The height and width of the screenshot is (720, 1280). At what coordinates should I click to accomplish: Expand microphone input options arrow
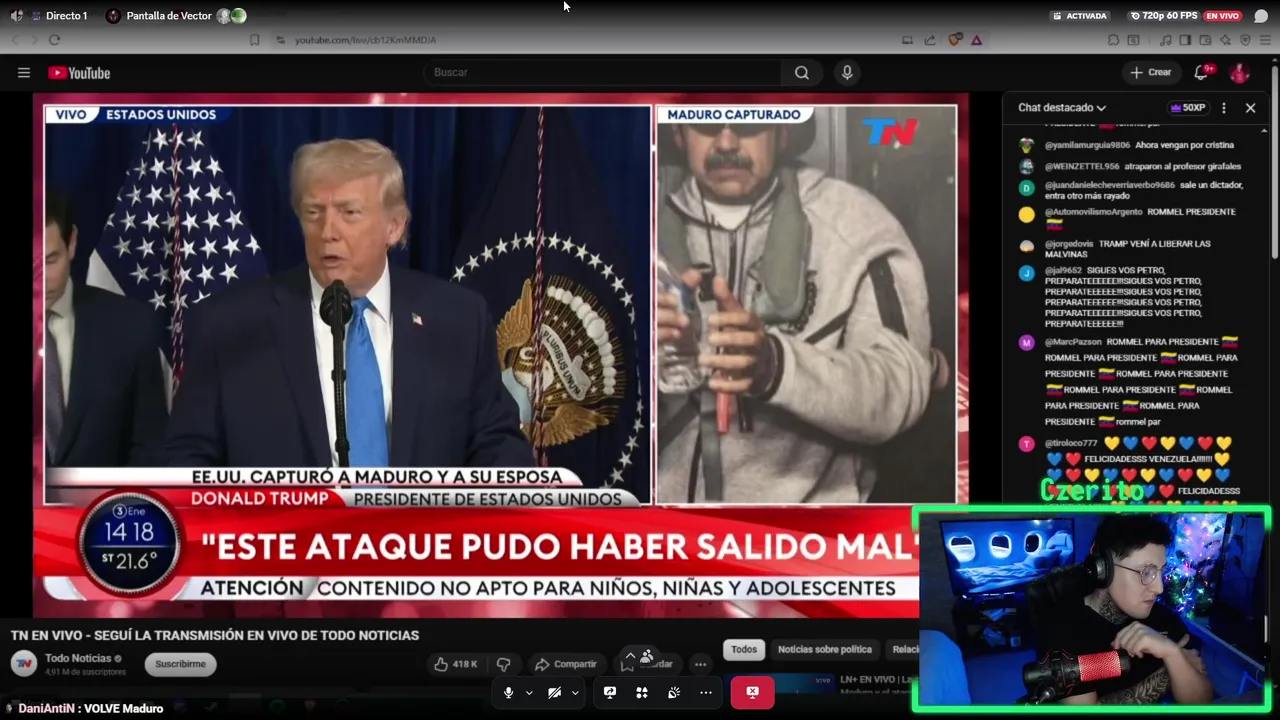tap(529, 692)
